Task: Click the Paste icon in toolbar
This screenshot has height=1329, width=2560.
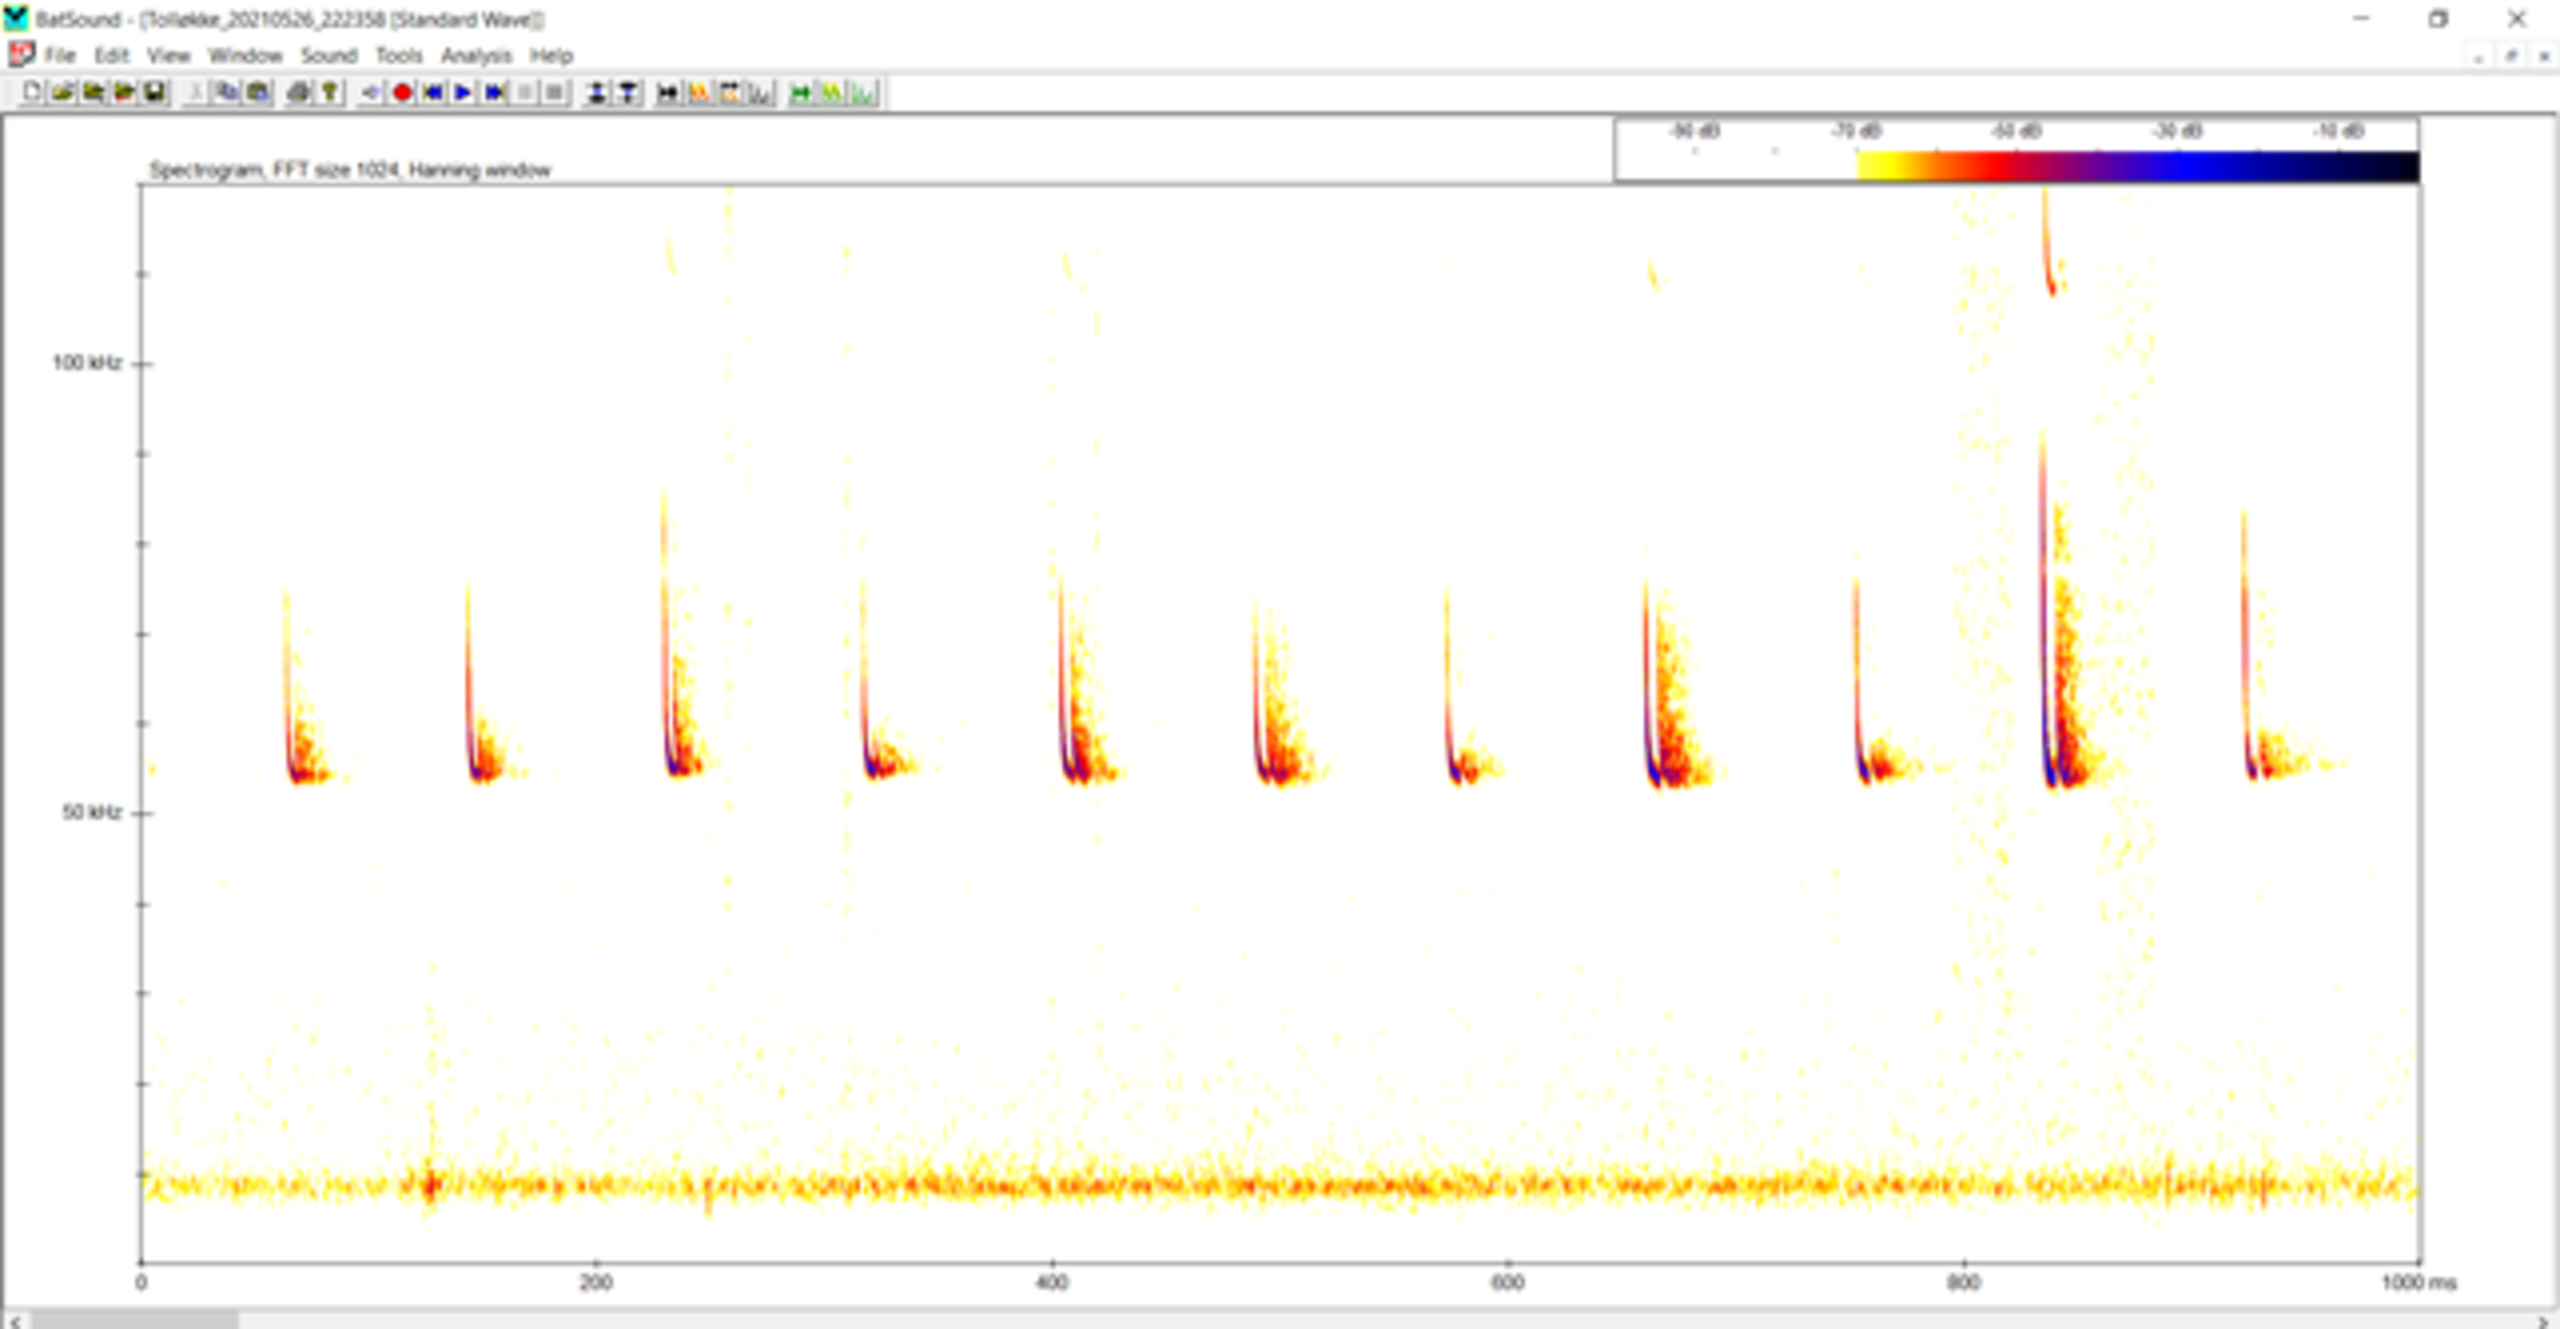Action: click(x=258, y=93)
